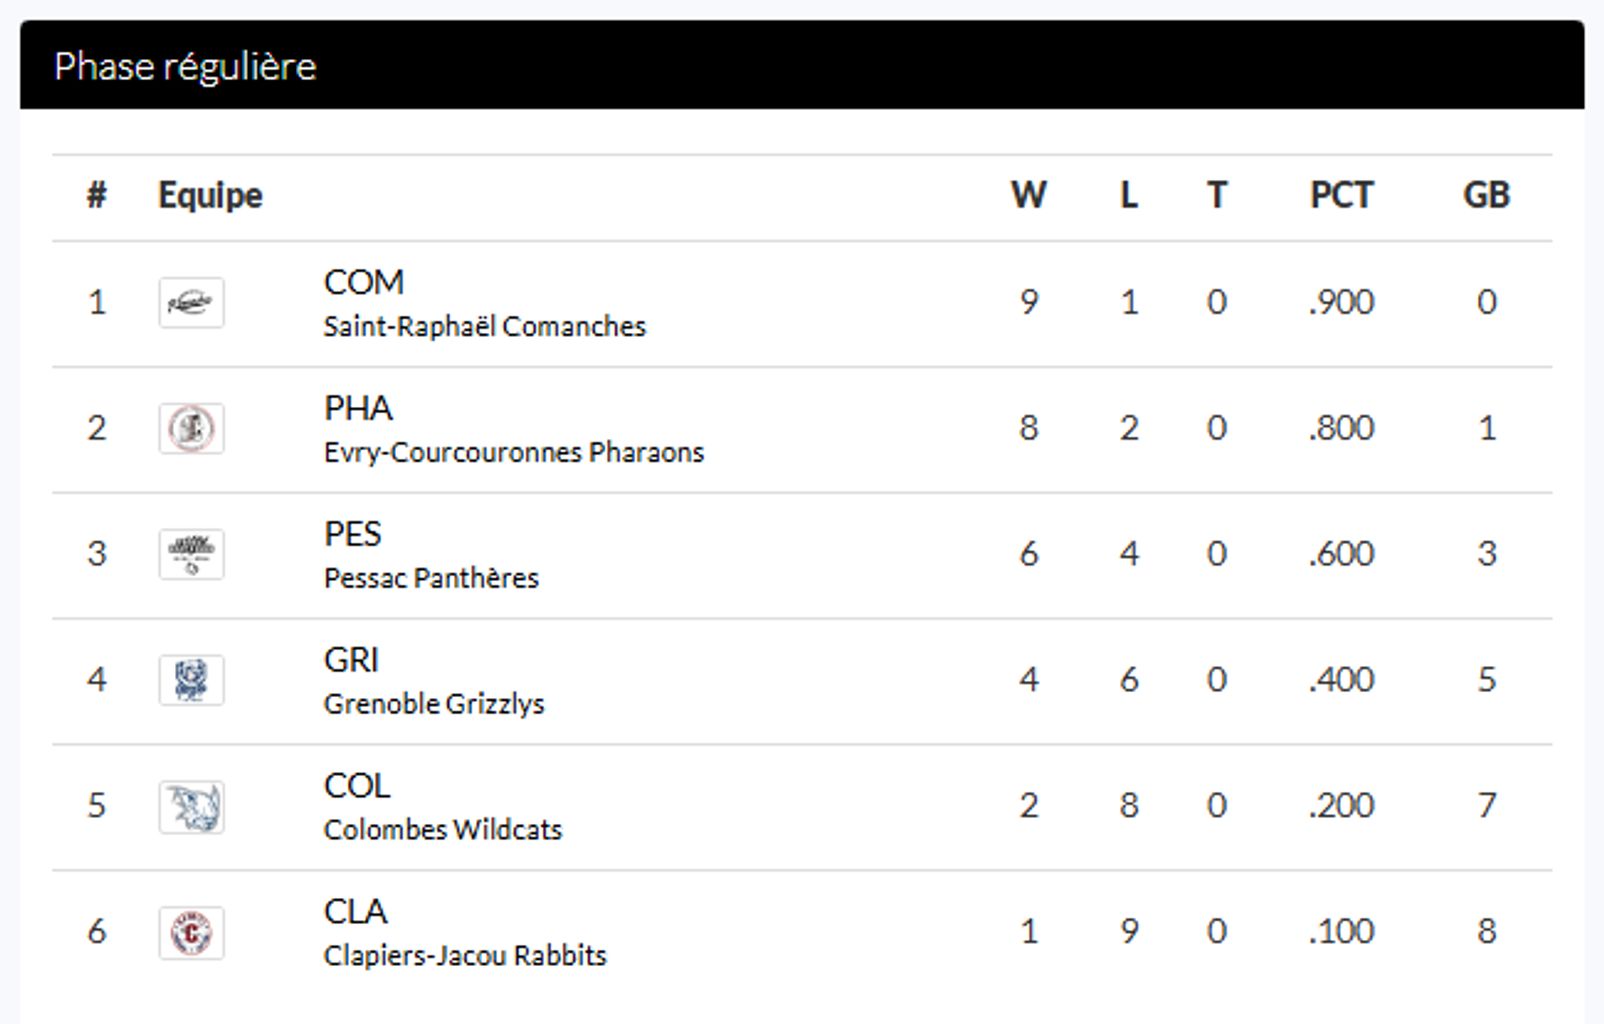Click the Equipe column header
The height and width of the screenshot is (1024, 1604).
(x=210, y=195)
